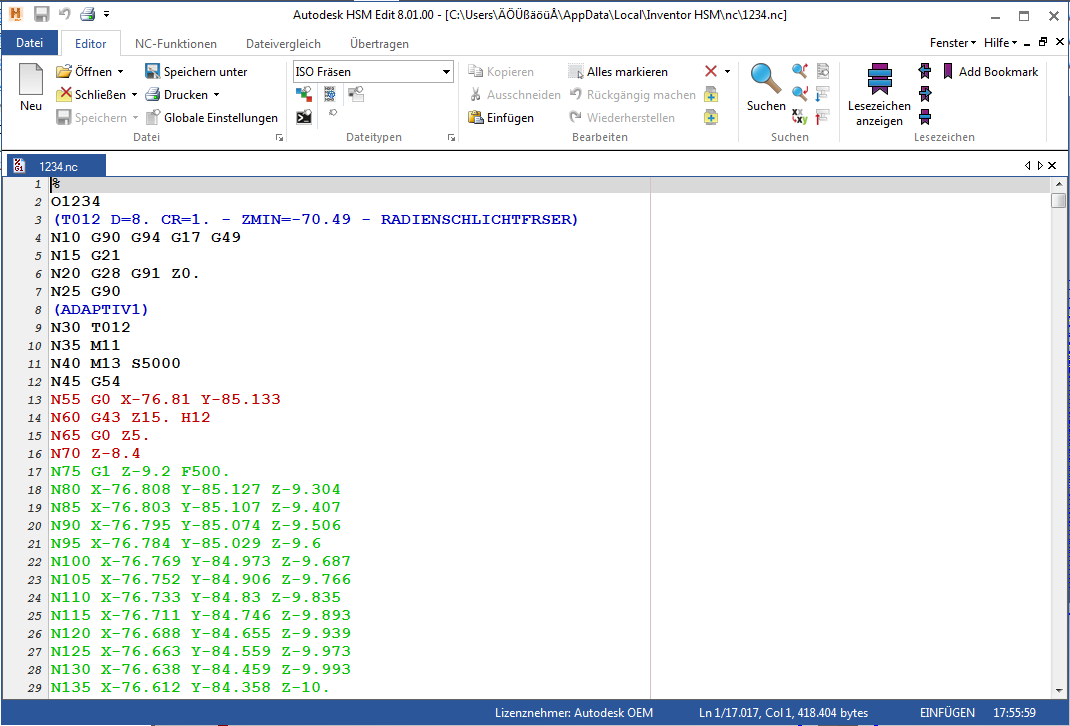
Task: Click the red line "N60 G43 Z15. H12"
Action: point(130,417)
